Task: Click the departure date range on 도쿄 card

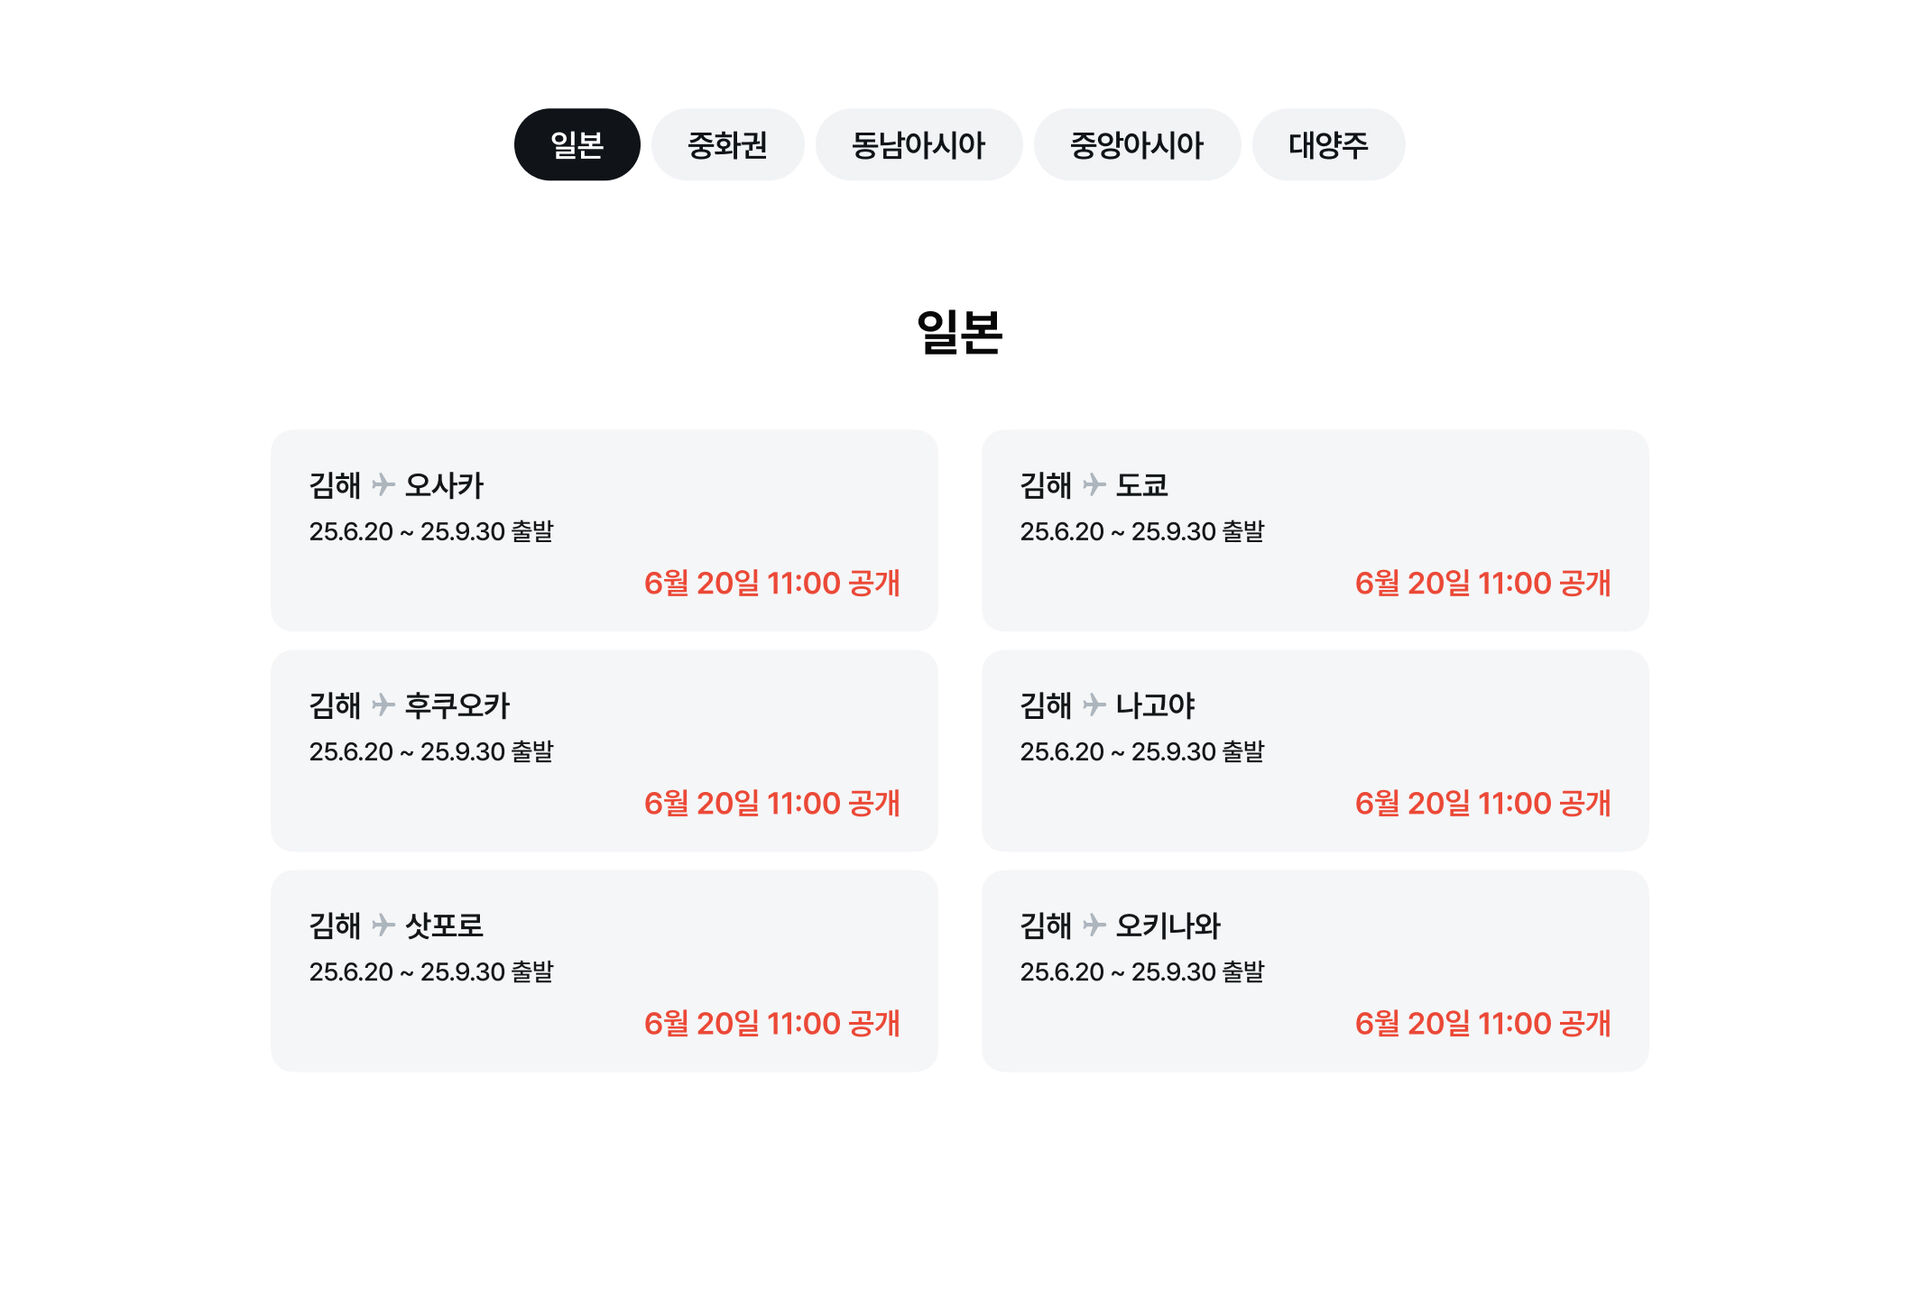Action: pos(1141,531)
